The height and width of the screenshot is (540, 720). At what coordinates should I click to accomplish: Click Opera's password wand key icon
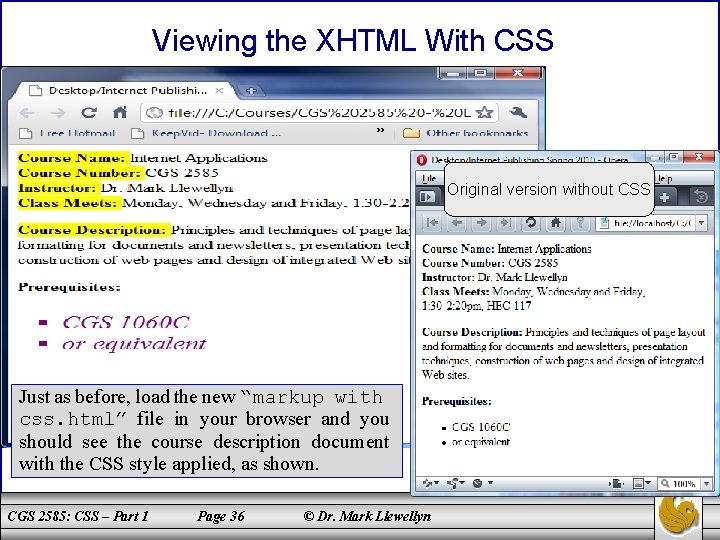(x=580, y=223)
